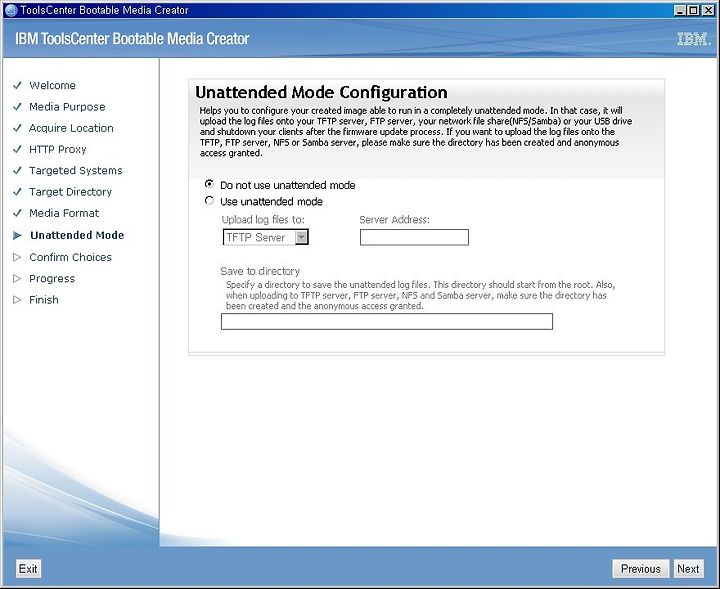Click the filled arrow beside Unattended Mode

(17, 236)
